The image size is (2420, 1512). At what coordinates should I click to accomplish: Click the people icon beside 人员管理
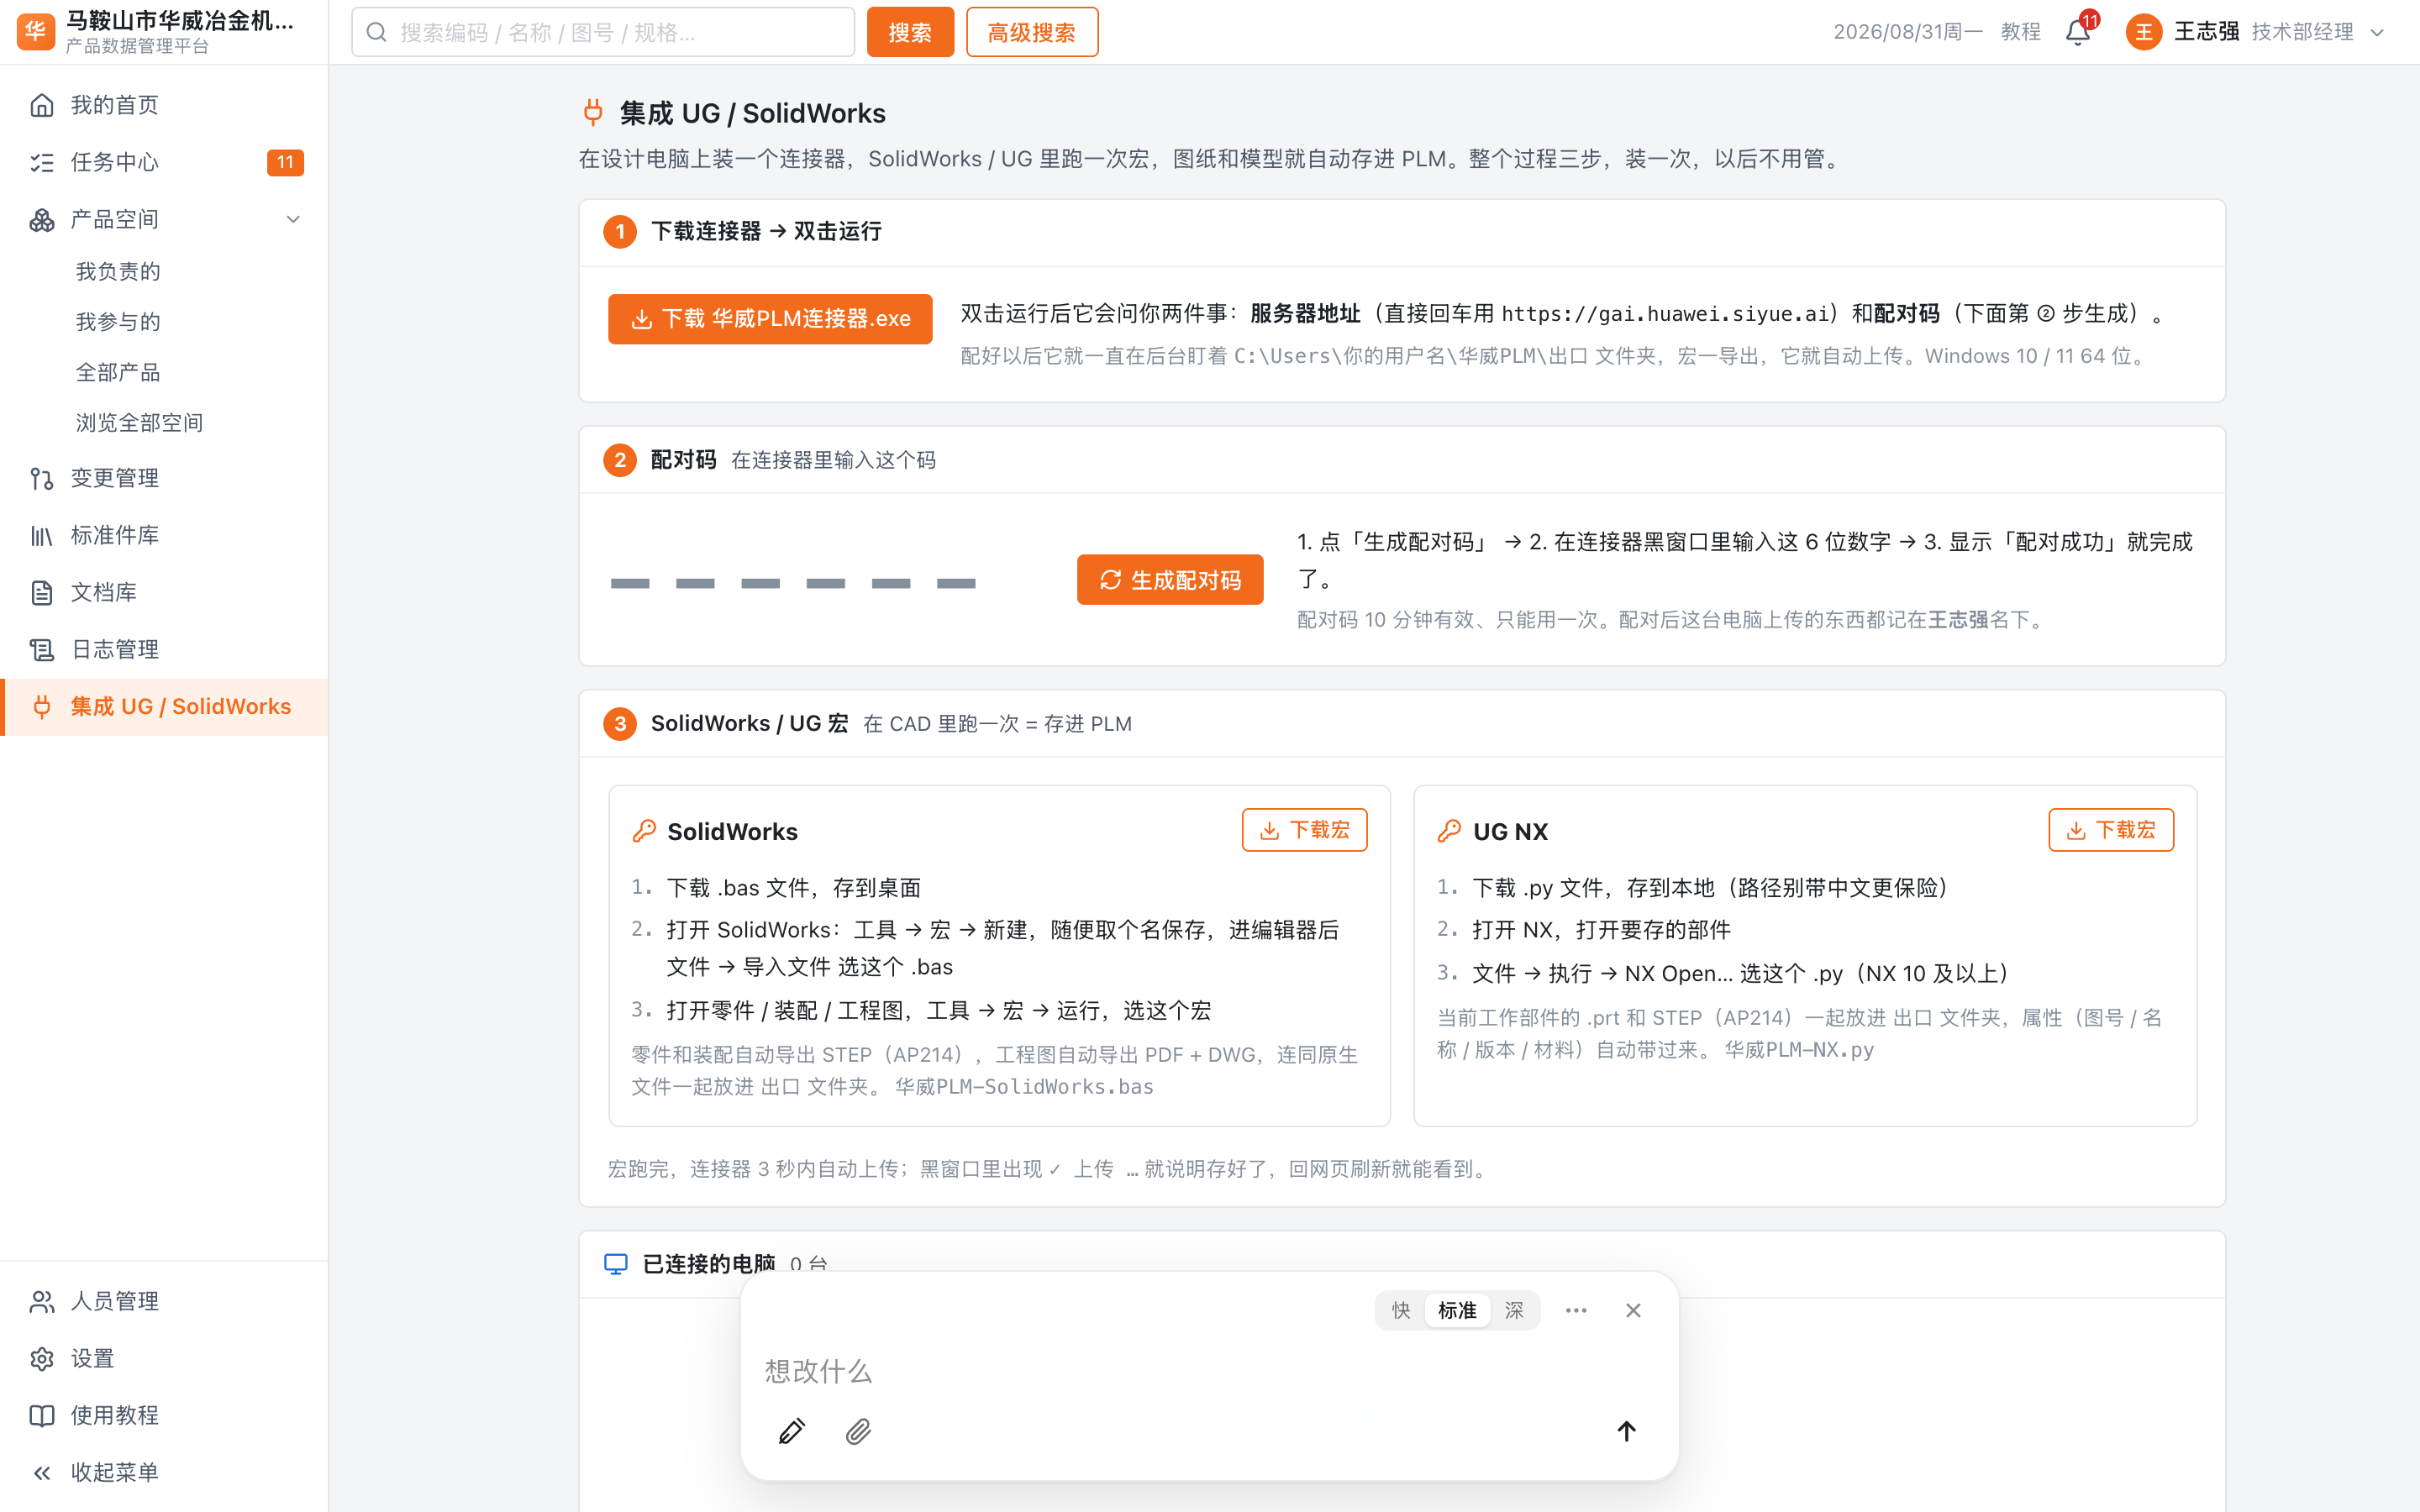42,1301
